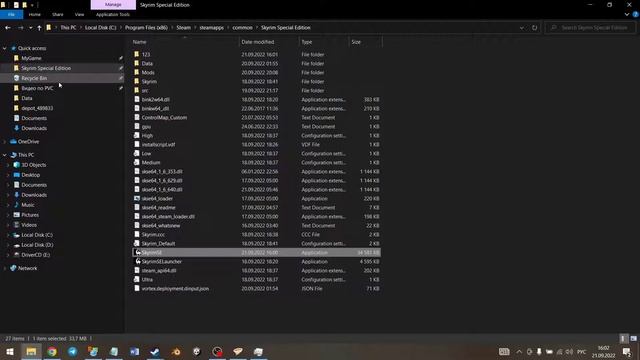Open Recycle Bin in Quick access
Image resolution: width=640 pixels, height=360 pixels.
(34, 78)
